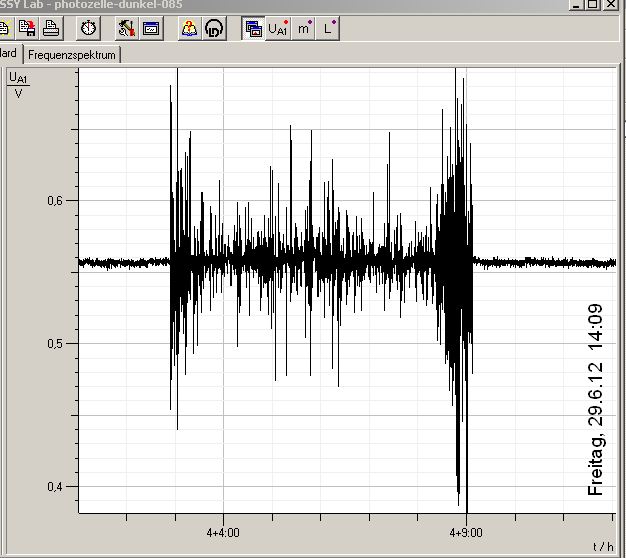Screen dimensions: 626x558
Task: Minimize the CASSY Lab window
Action: (x=576, y=4)
